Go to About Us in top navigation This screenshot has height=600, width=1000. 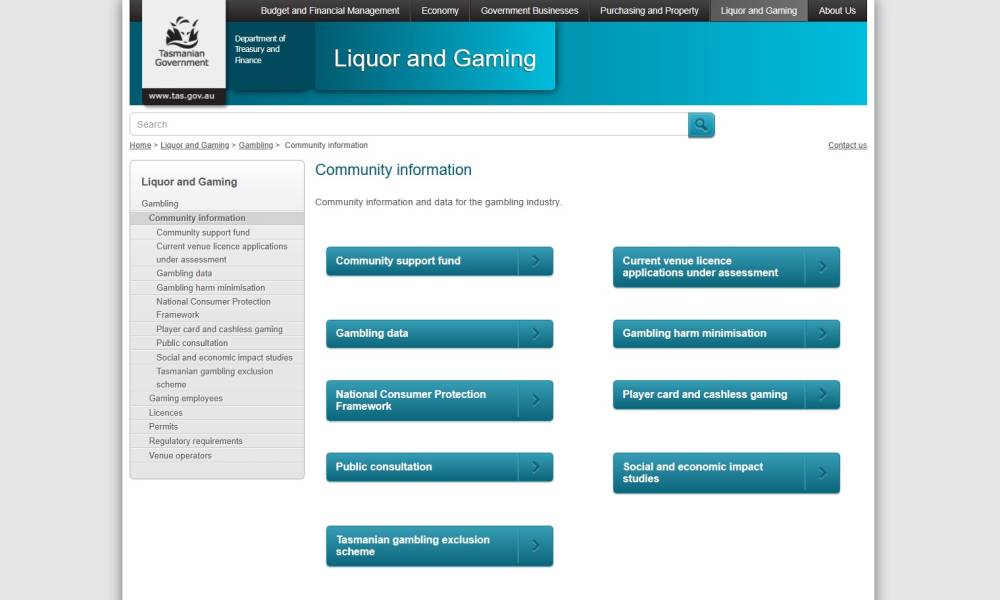coord(837,11)
